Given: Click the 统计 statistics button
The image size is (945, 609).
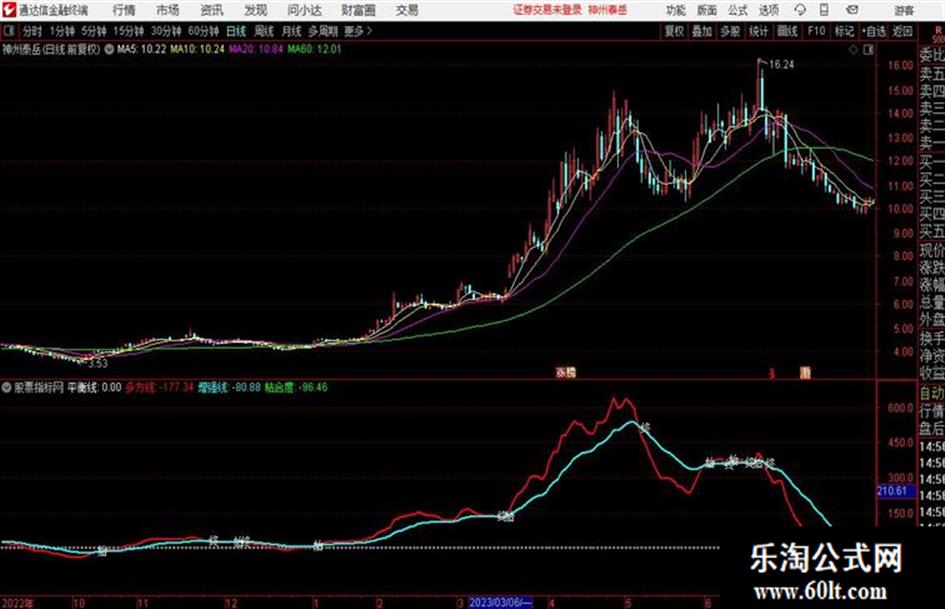Looking at the screenshot, I should pyautogui.click(x=758, y=31).
